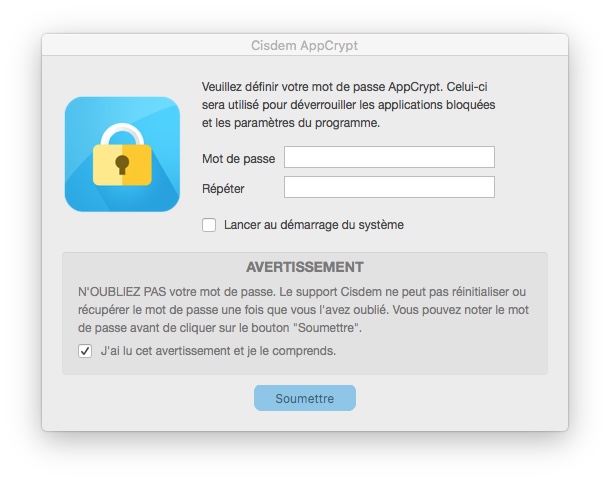Focus the Répéter password field

tap(389, 188)
